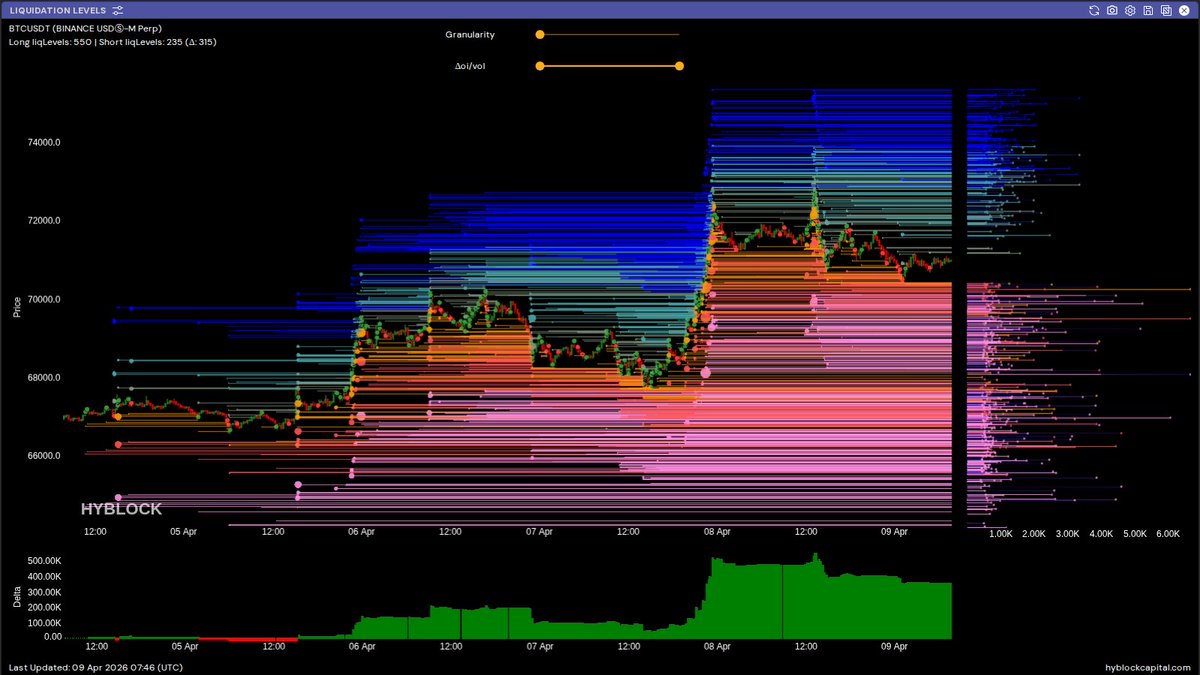Image resolution: width=1200 pixels, height=675 pixels.
Task: Open the filter sliders icon beside Liquidation Levels
Action: [x=118, y=10]
